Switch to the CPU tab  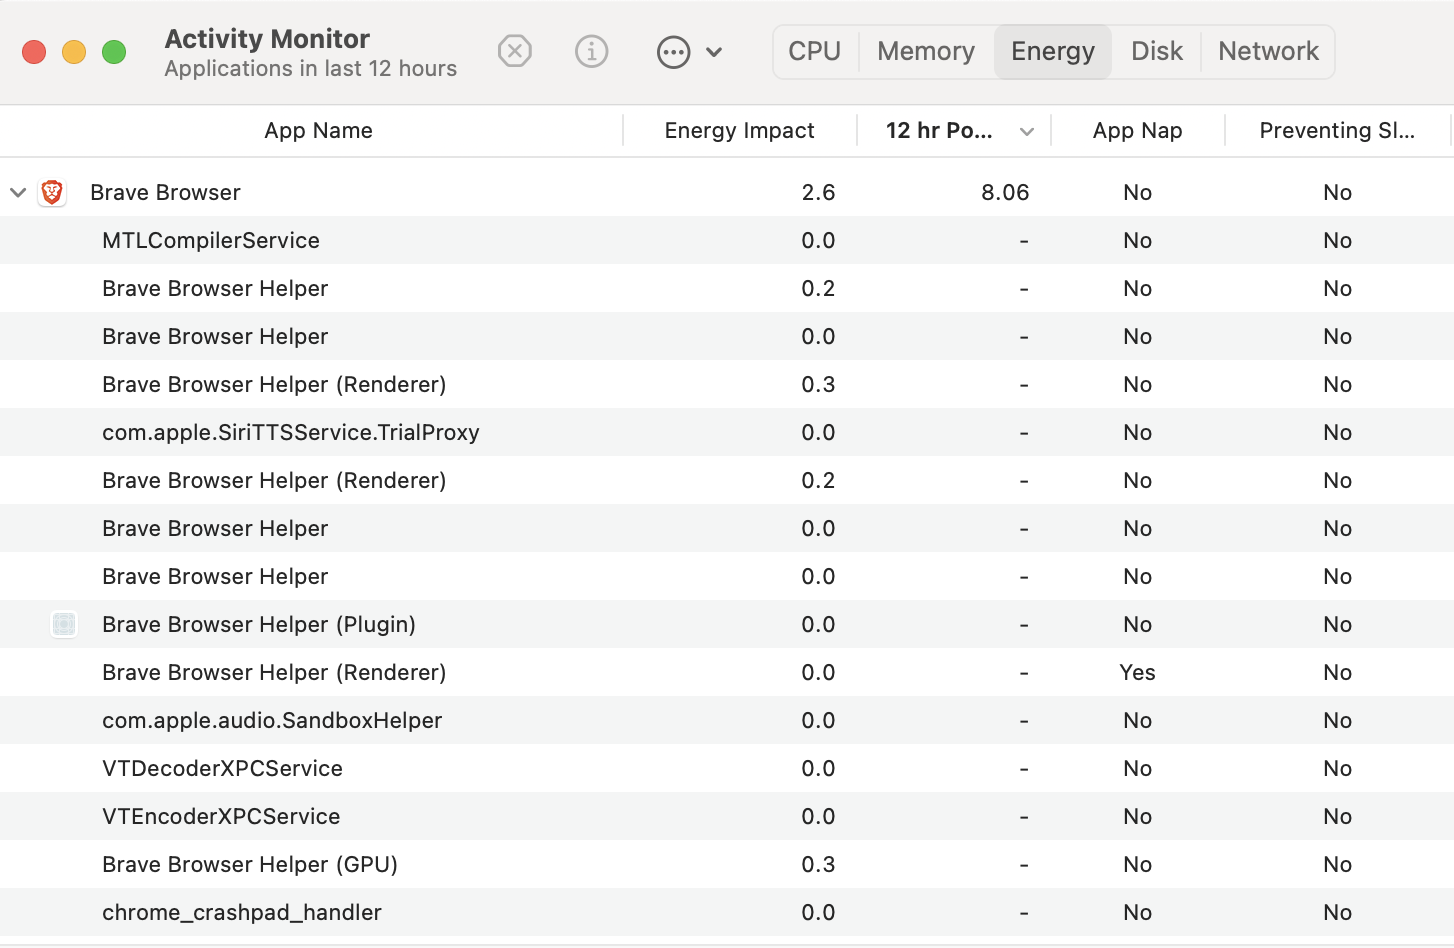coord(815,51)
